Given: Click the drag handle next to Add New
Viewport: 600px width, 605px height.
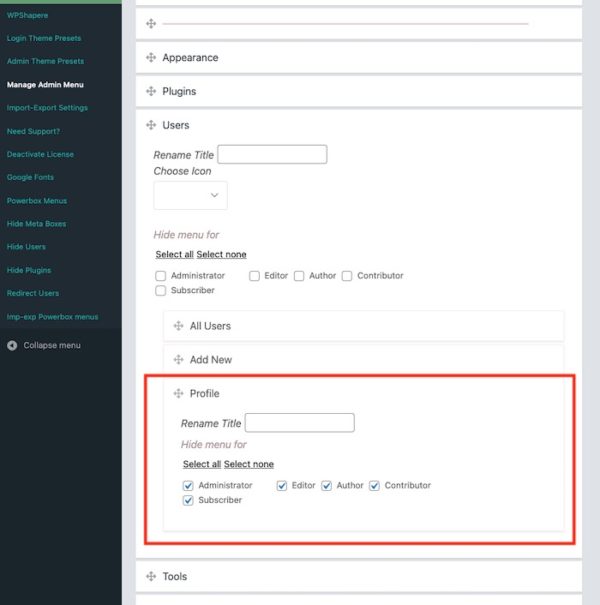Looking at the screenshot, I should tap(179, 360).
